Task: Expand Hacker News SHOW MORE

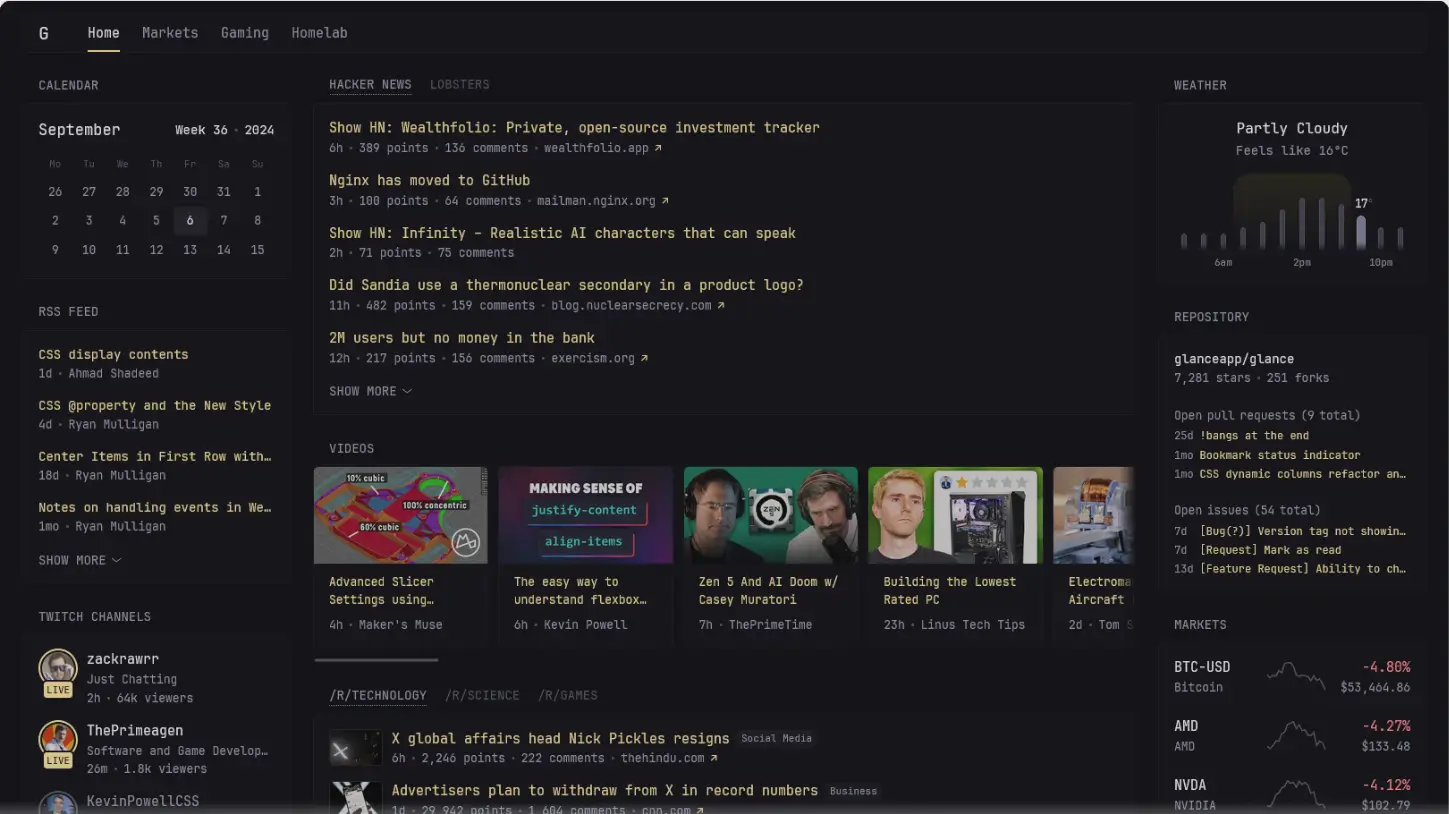Action: pyautogui.click(x=370, y=391)
